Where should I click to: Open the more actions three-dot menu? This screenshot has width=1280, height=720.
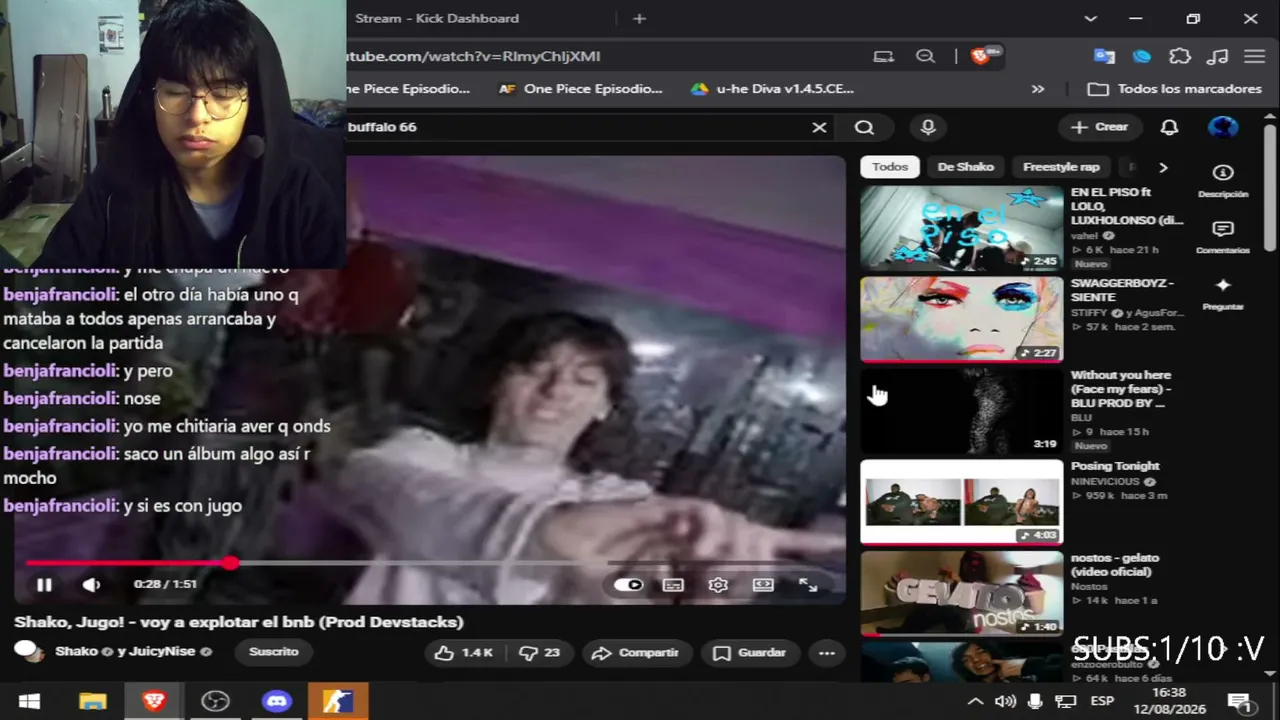(x=826, y=653)
